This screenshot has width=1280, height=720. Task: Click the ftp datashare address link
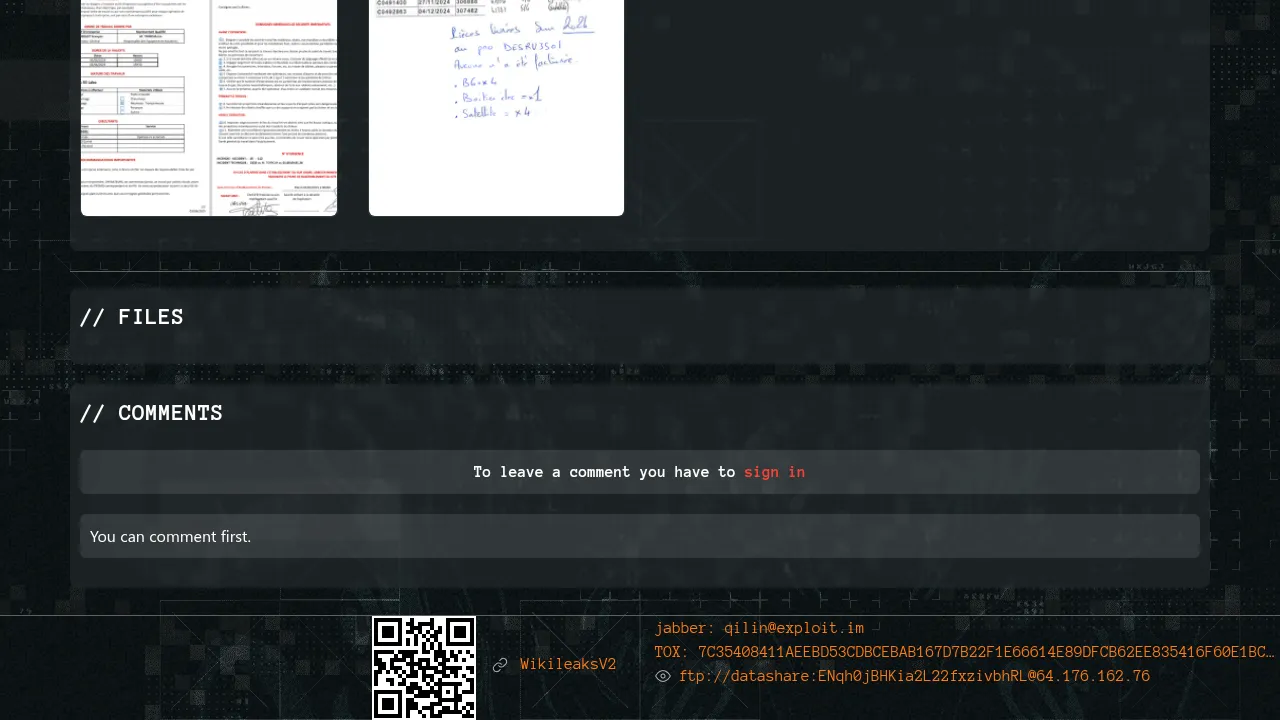tap(914, 677)
